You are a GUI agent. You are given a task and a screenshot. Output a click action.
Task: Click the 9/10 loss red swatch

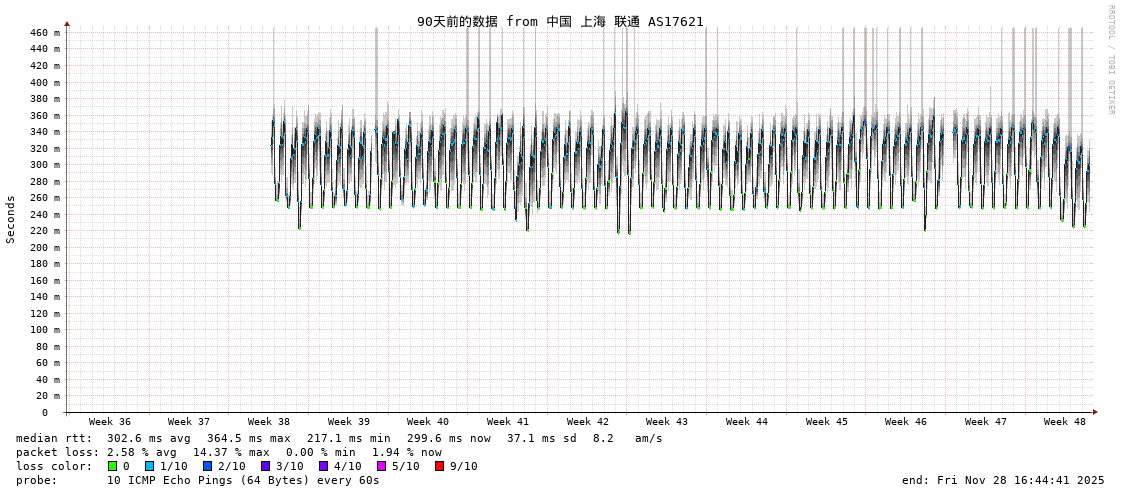click(x=439, y=466)
